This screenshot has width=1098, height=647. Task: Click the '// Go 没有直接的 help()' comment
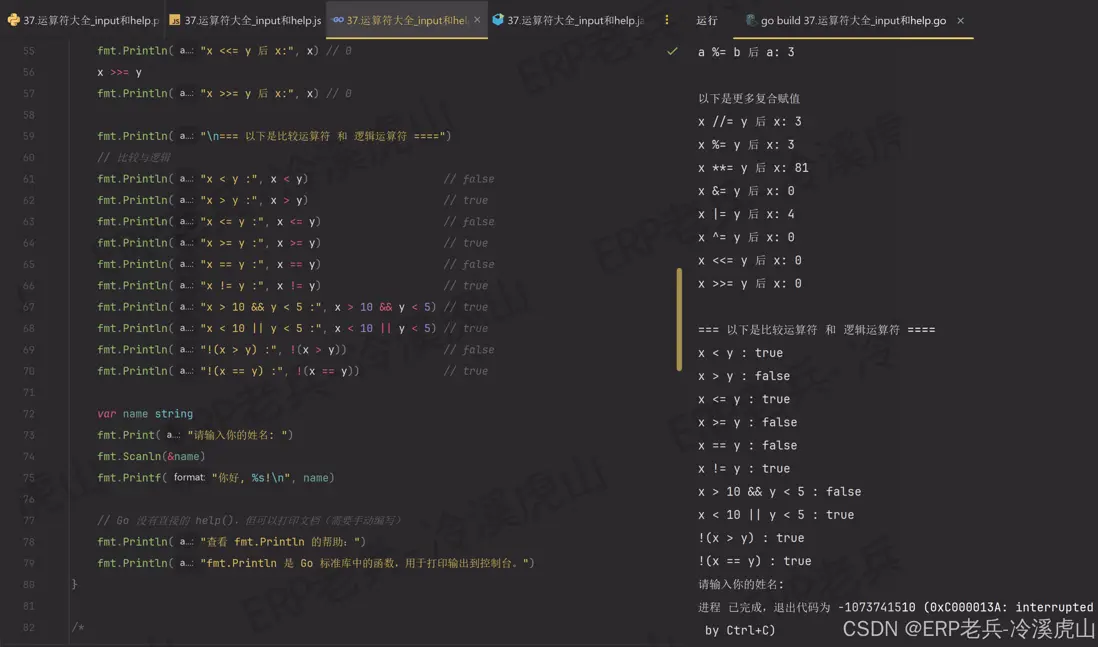pos(250,520)
